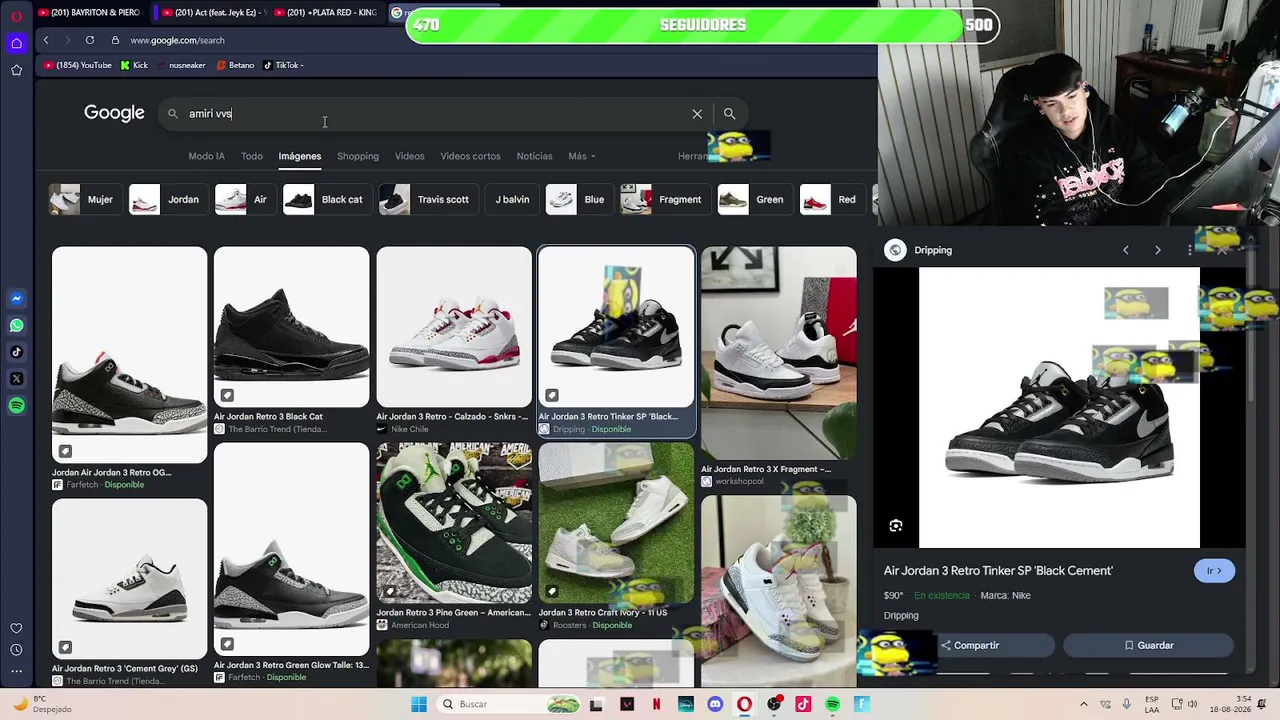
Task: Show the next image in preview panel
Action: coord(1158,250)
